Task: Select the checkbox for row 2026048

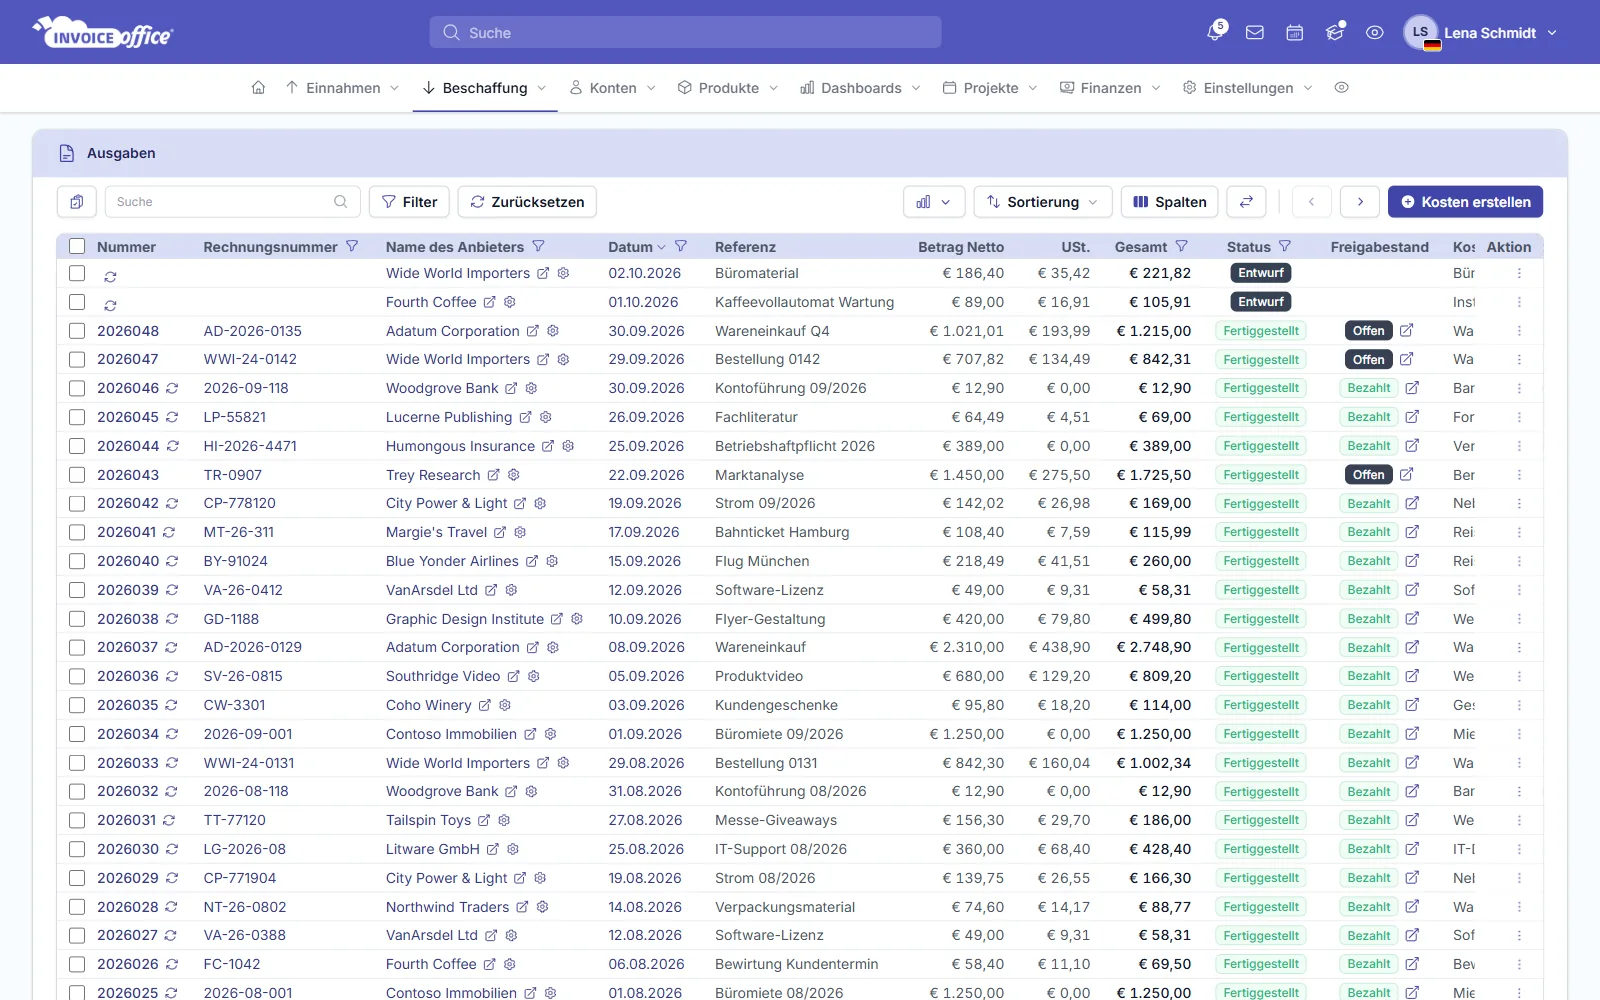Action: pos(77,330)
